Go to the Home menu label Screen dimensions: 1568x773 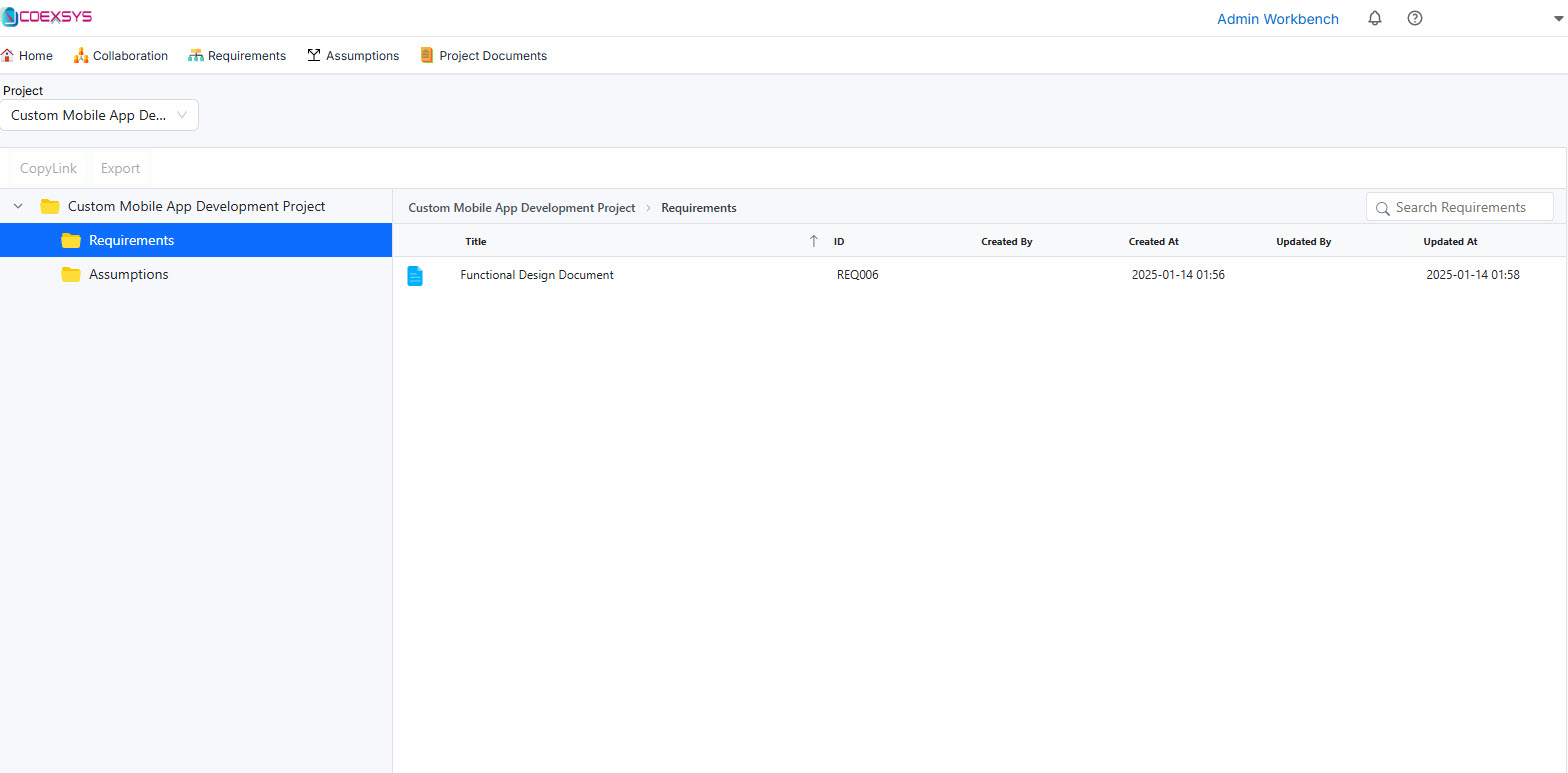(x=36, y=56)
